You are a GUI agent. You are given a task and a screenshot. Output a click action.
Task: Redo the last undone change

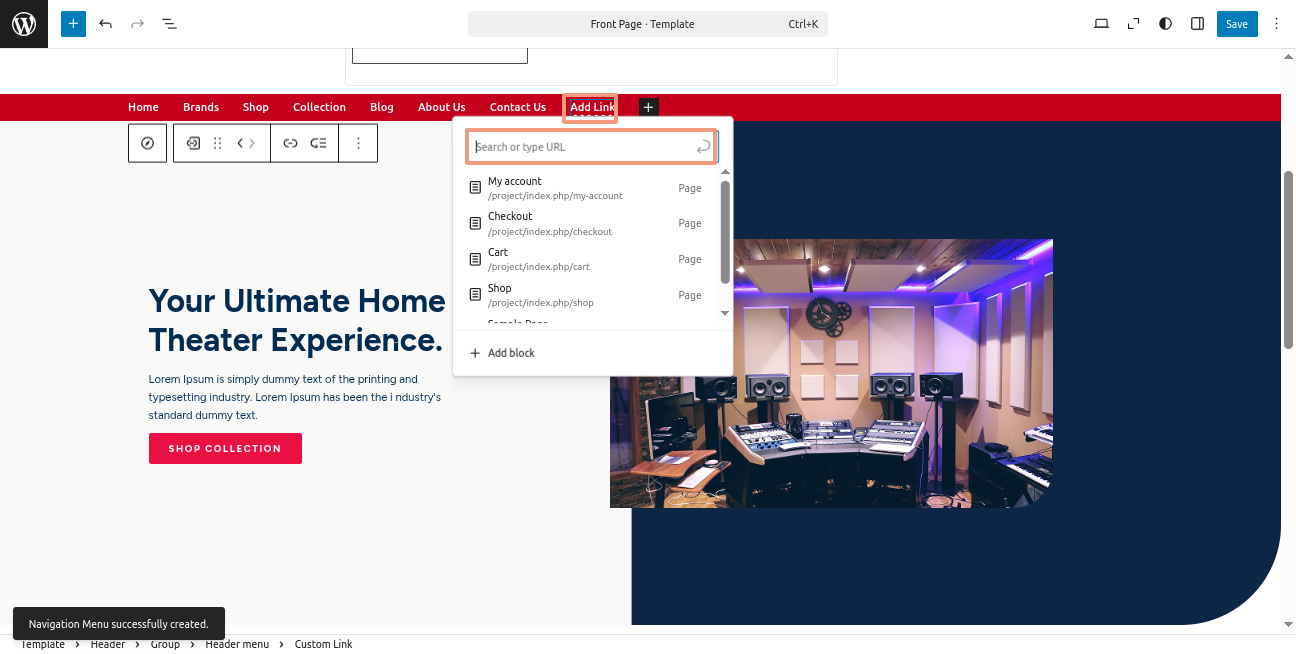click(137, 24)
